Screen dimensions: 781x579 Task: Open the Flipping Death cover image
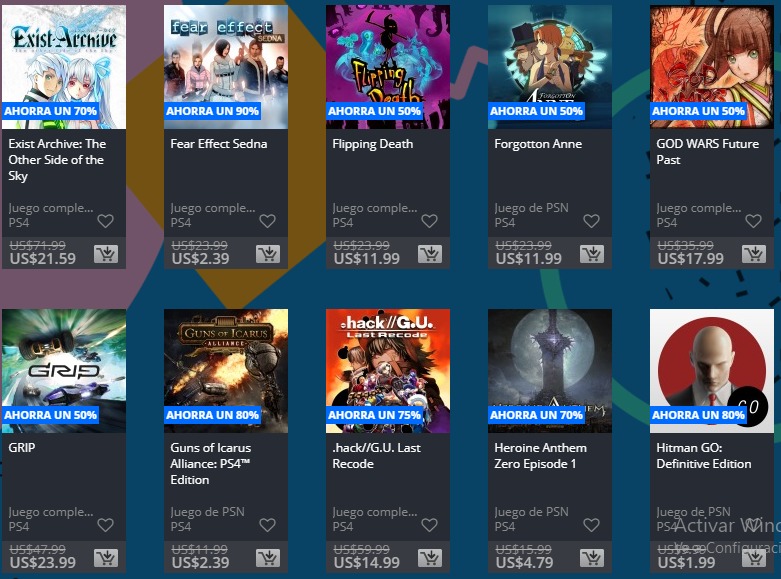pos(388,67)
